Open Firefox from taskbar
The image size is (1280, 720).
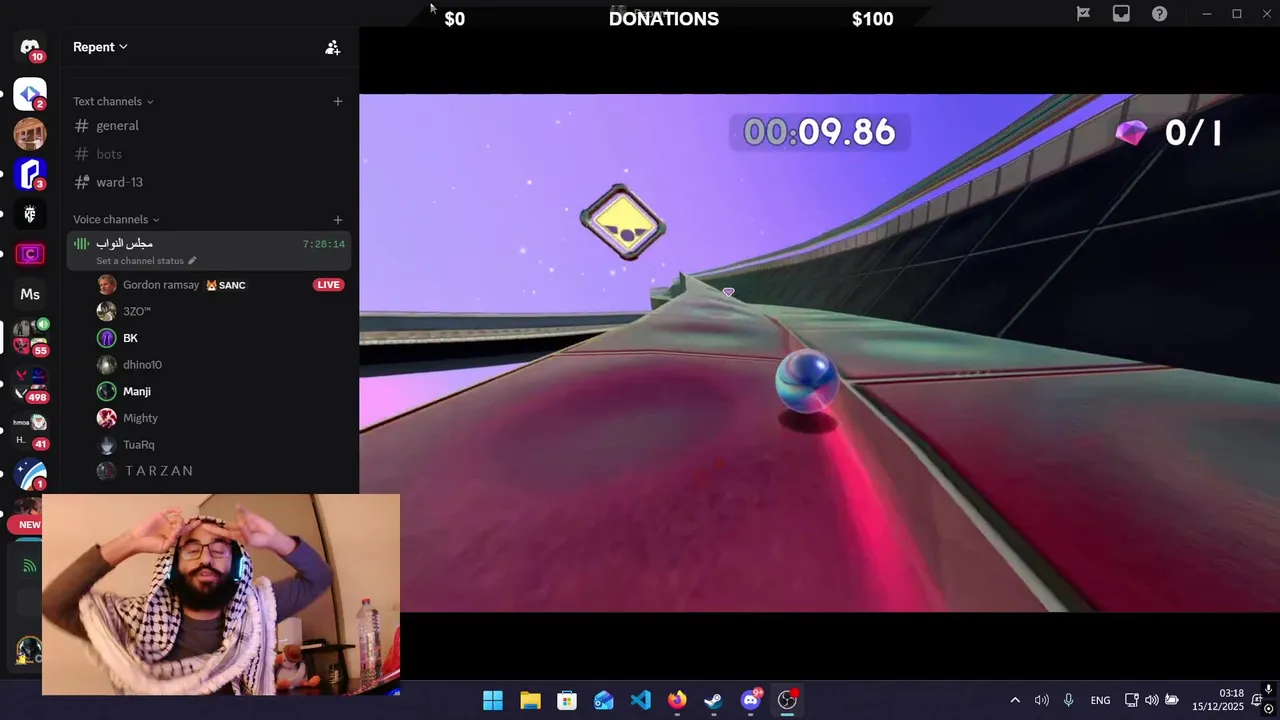tap(678, 700)
